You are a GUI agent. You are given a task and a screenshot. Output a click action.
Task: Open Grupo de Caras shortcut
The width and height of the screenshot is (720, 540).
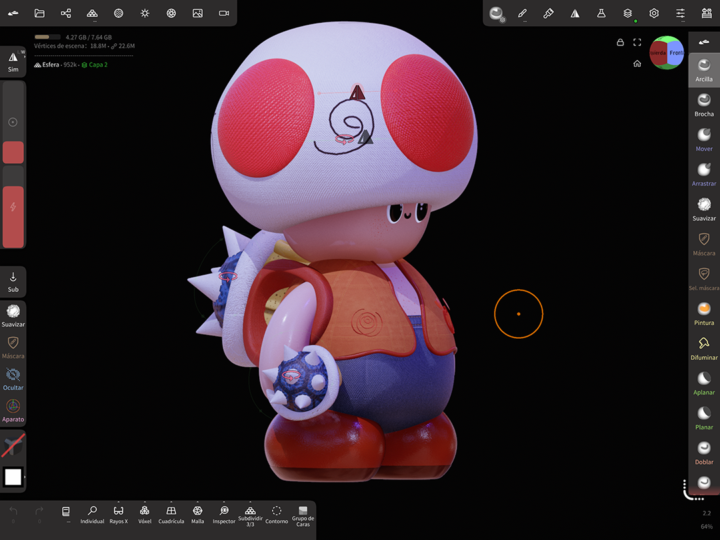coord(303,516)
